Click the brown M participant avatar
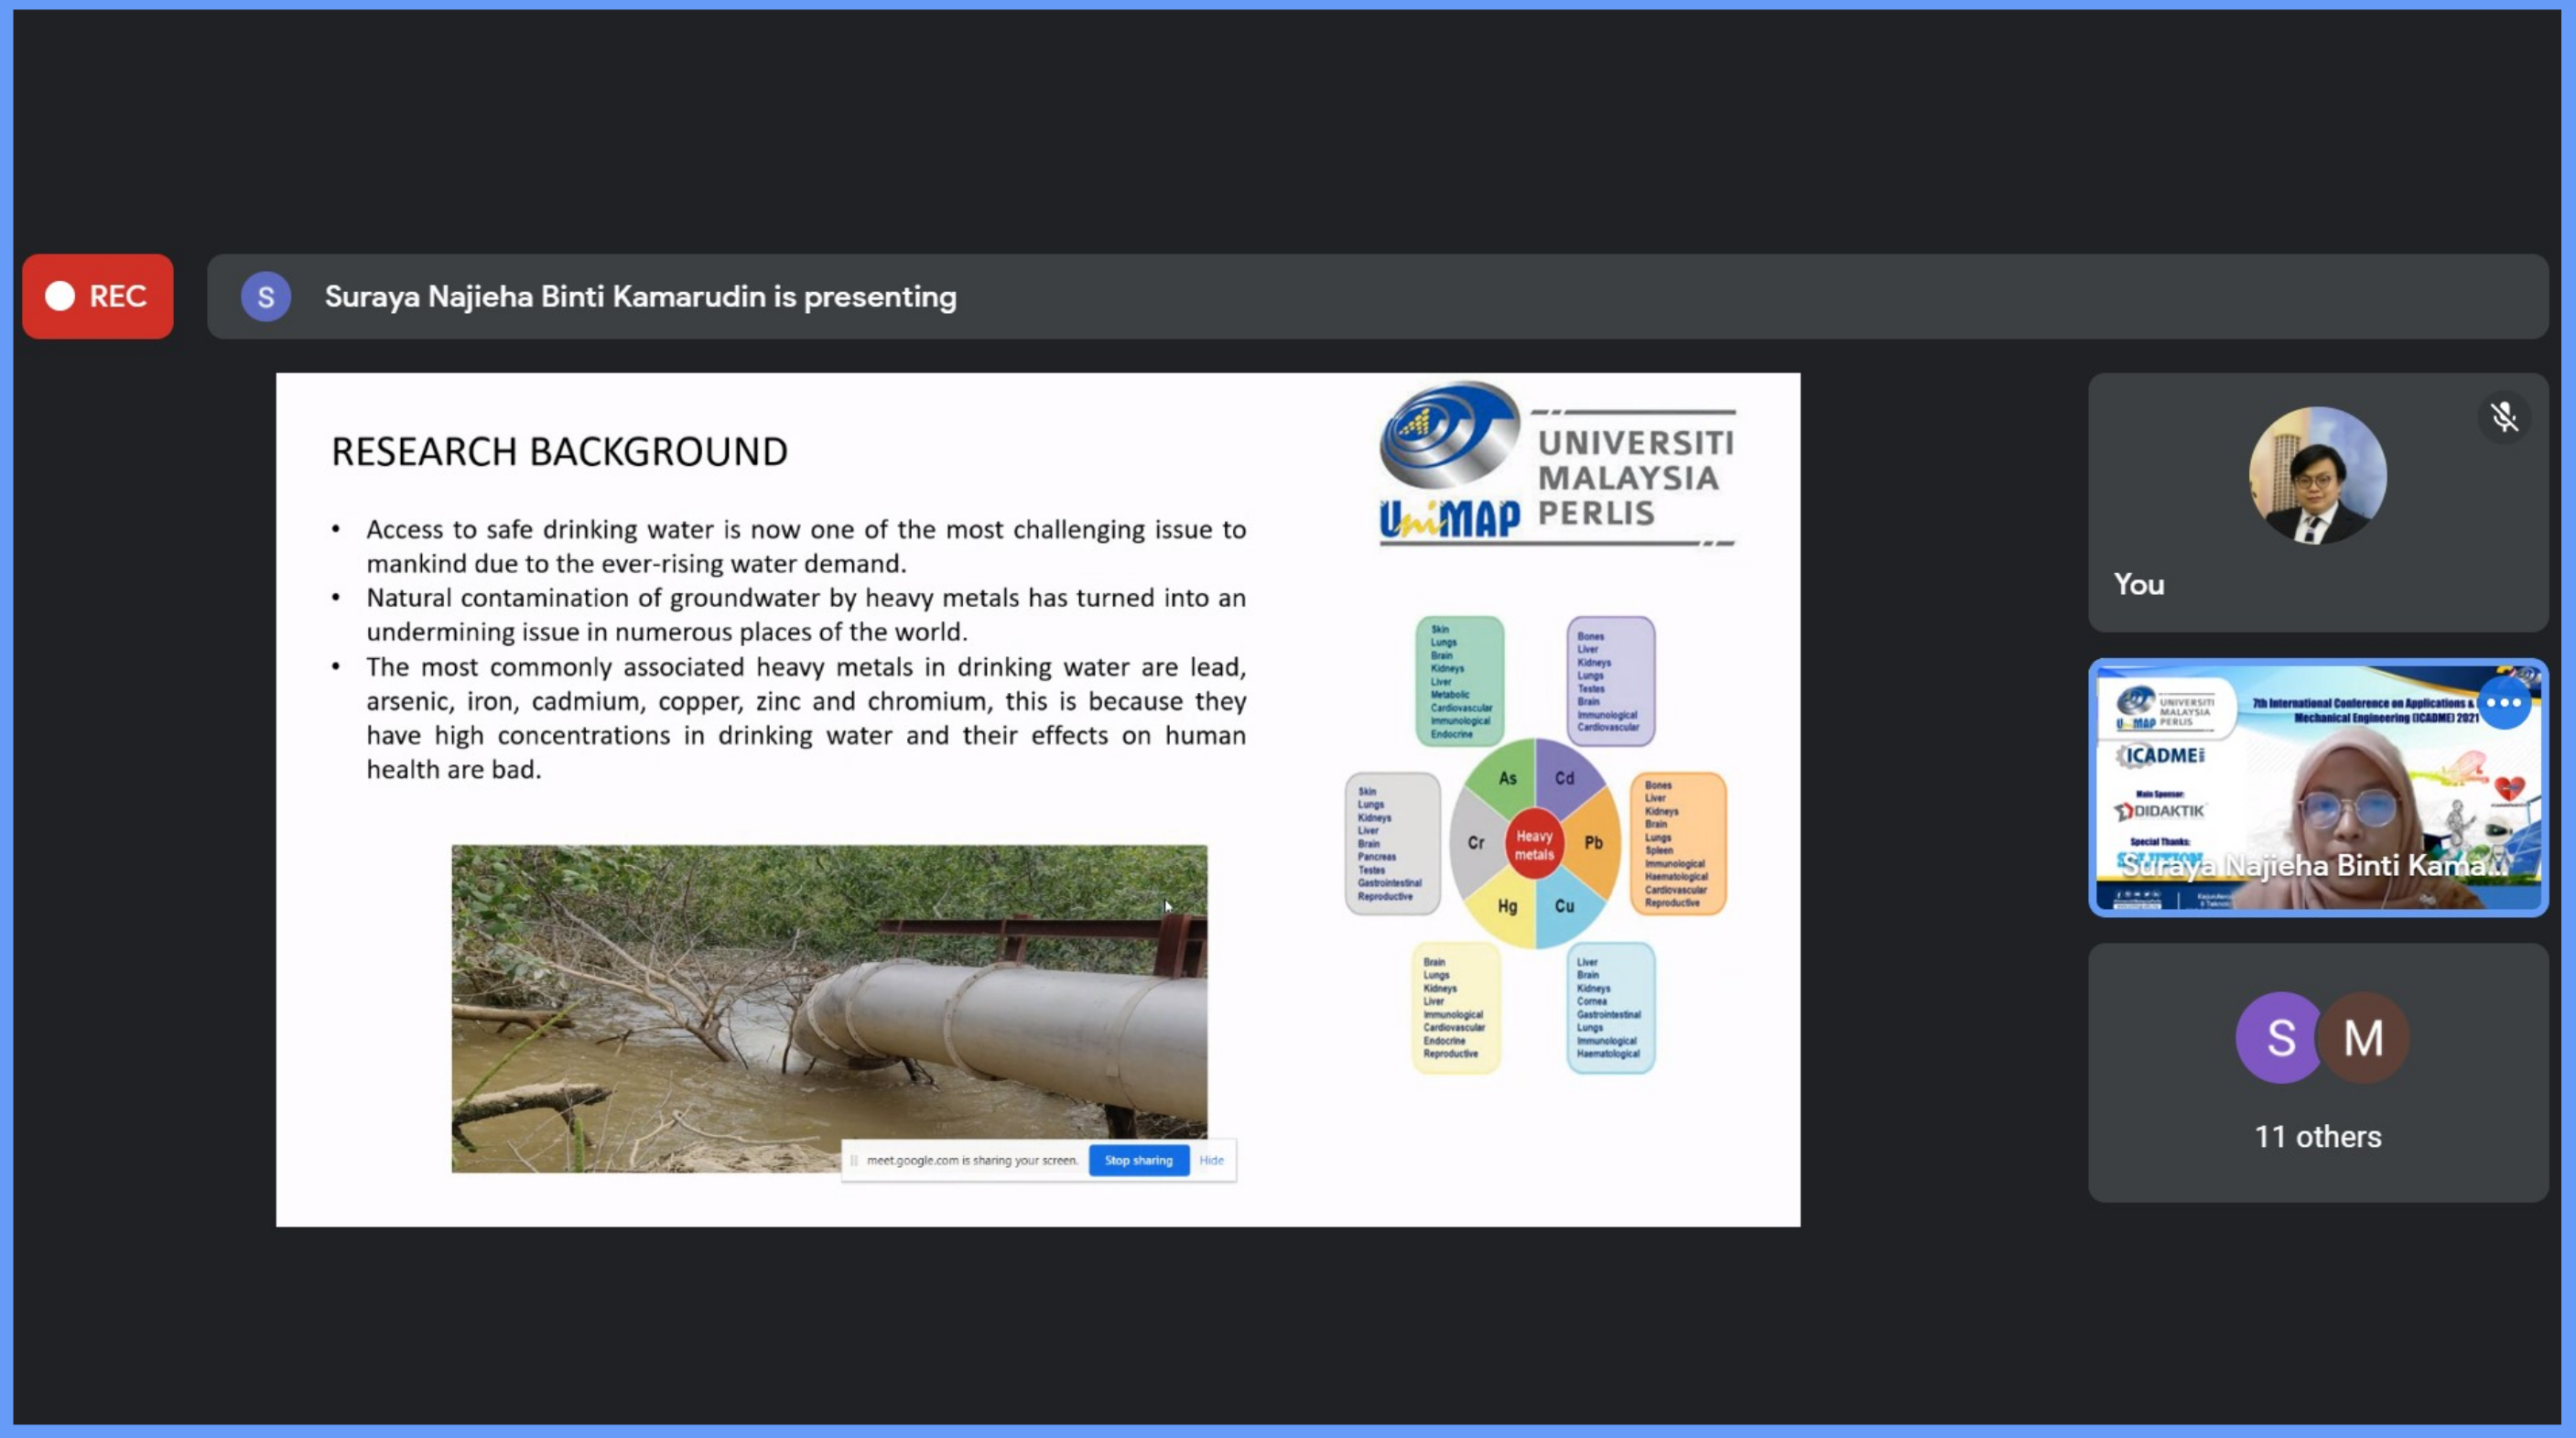Viewport: 2576px width, 1438px height. point(2365,1037)
